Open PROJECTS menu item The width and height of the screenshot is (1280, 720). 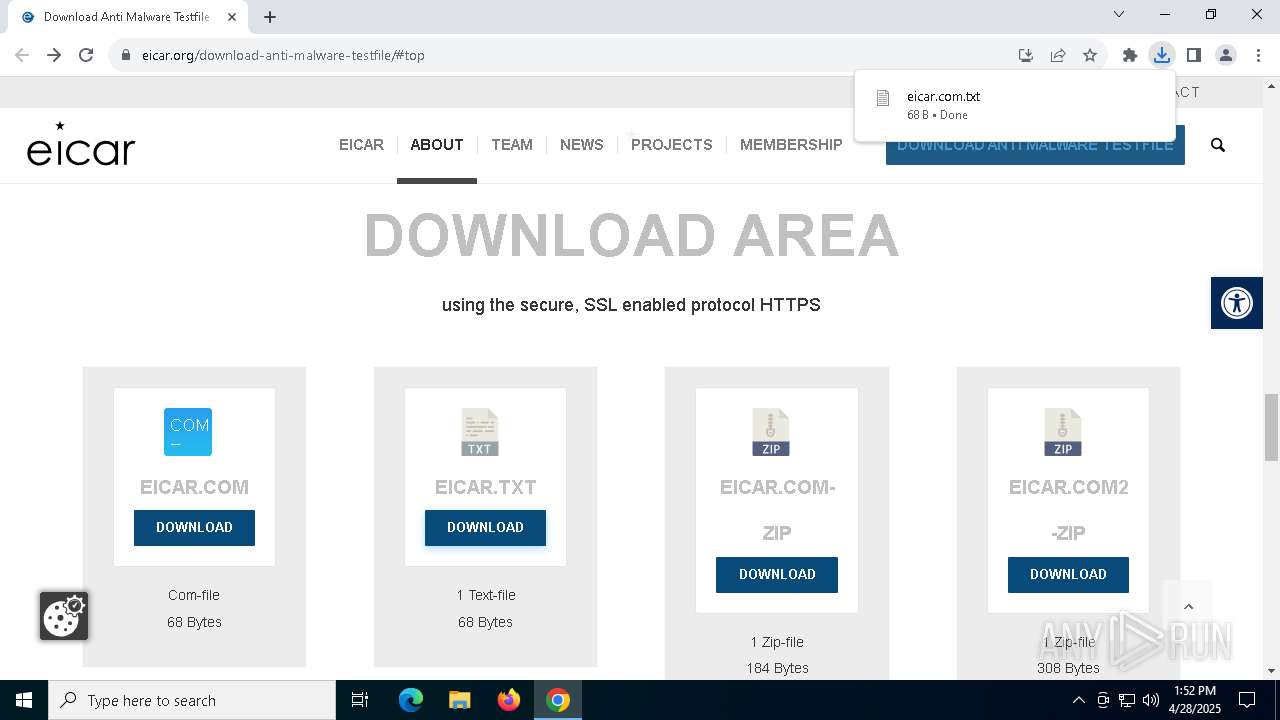coord(672,145)
